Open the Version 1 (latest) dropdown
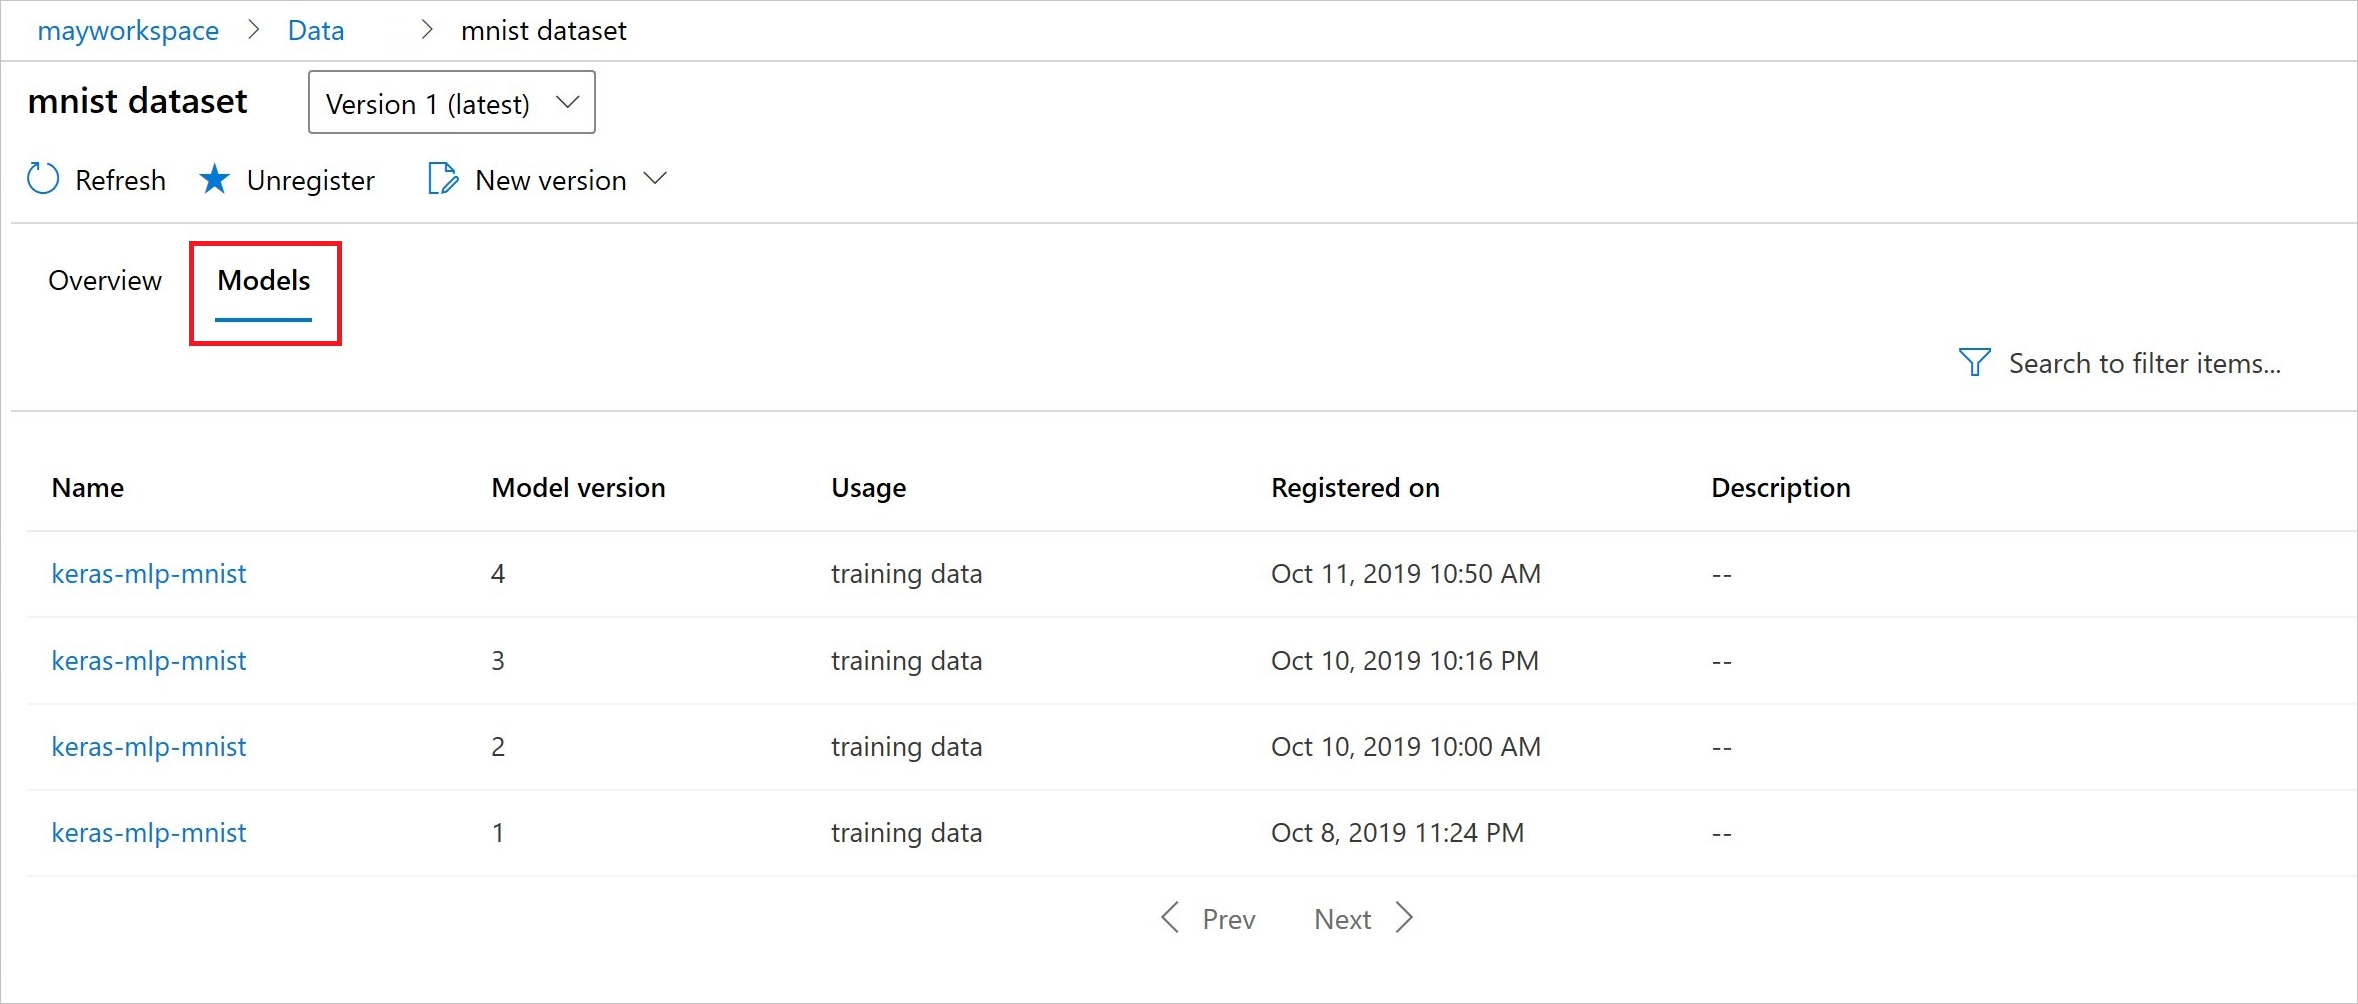 point(452,103)
